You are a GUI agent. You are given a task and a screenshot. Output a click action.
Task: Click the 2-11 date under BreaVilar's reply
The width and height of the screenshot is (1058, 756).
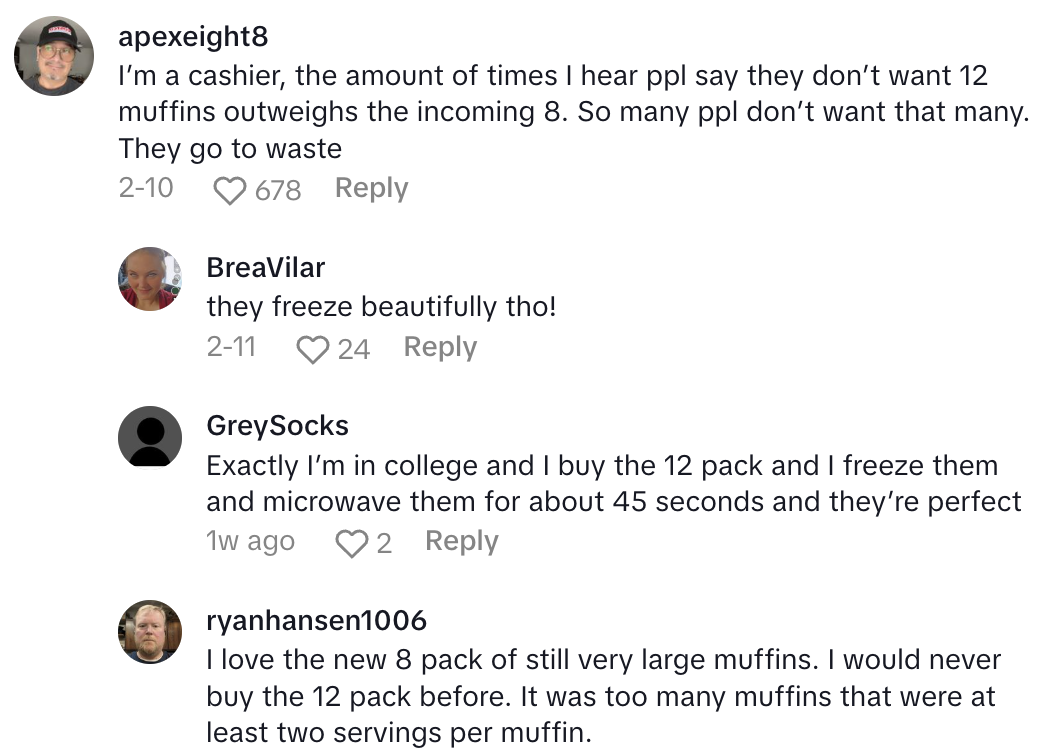[231, 347]
